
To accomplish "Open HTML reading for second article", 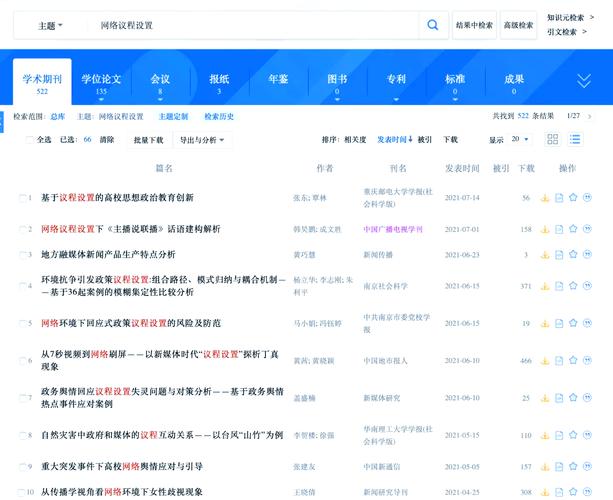I will [x=559, y=229].
